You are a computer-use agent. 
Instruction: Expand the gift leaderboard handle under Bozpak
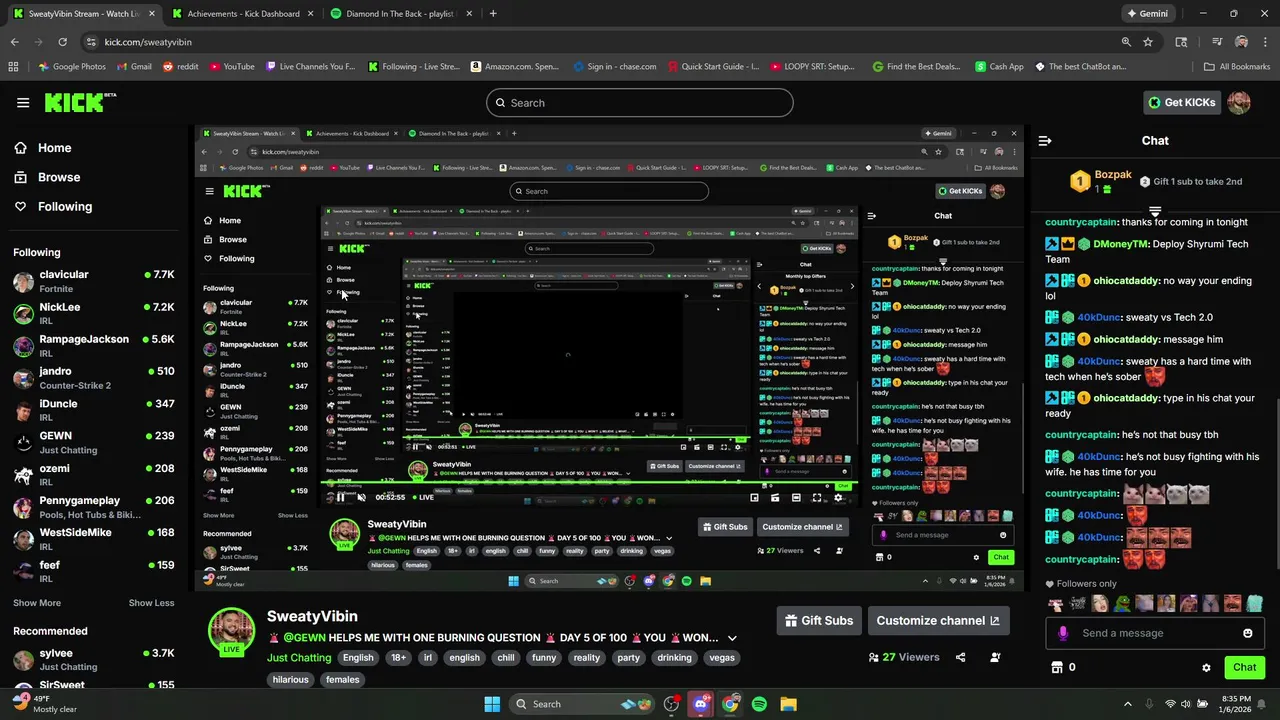point(1155,211)
